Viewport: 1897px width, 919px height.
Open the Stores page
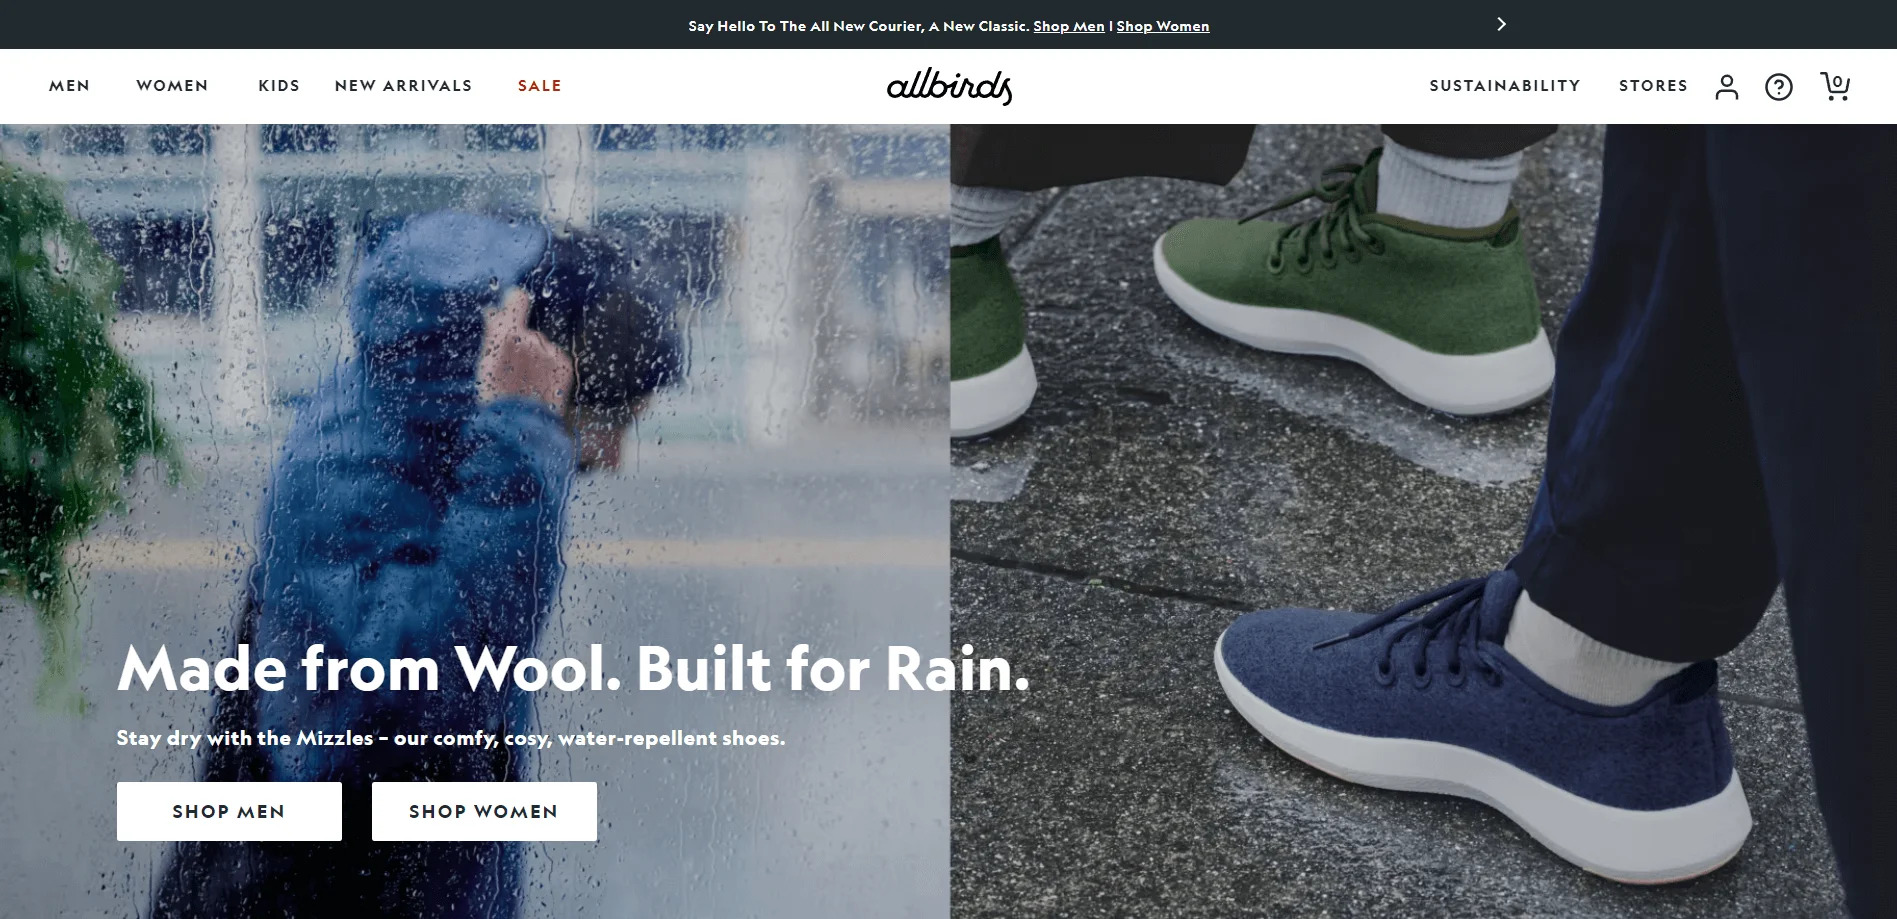(x=1654, y=86)
